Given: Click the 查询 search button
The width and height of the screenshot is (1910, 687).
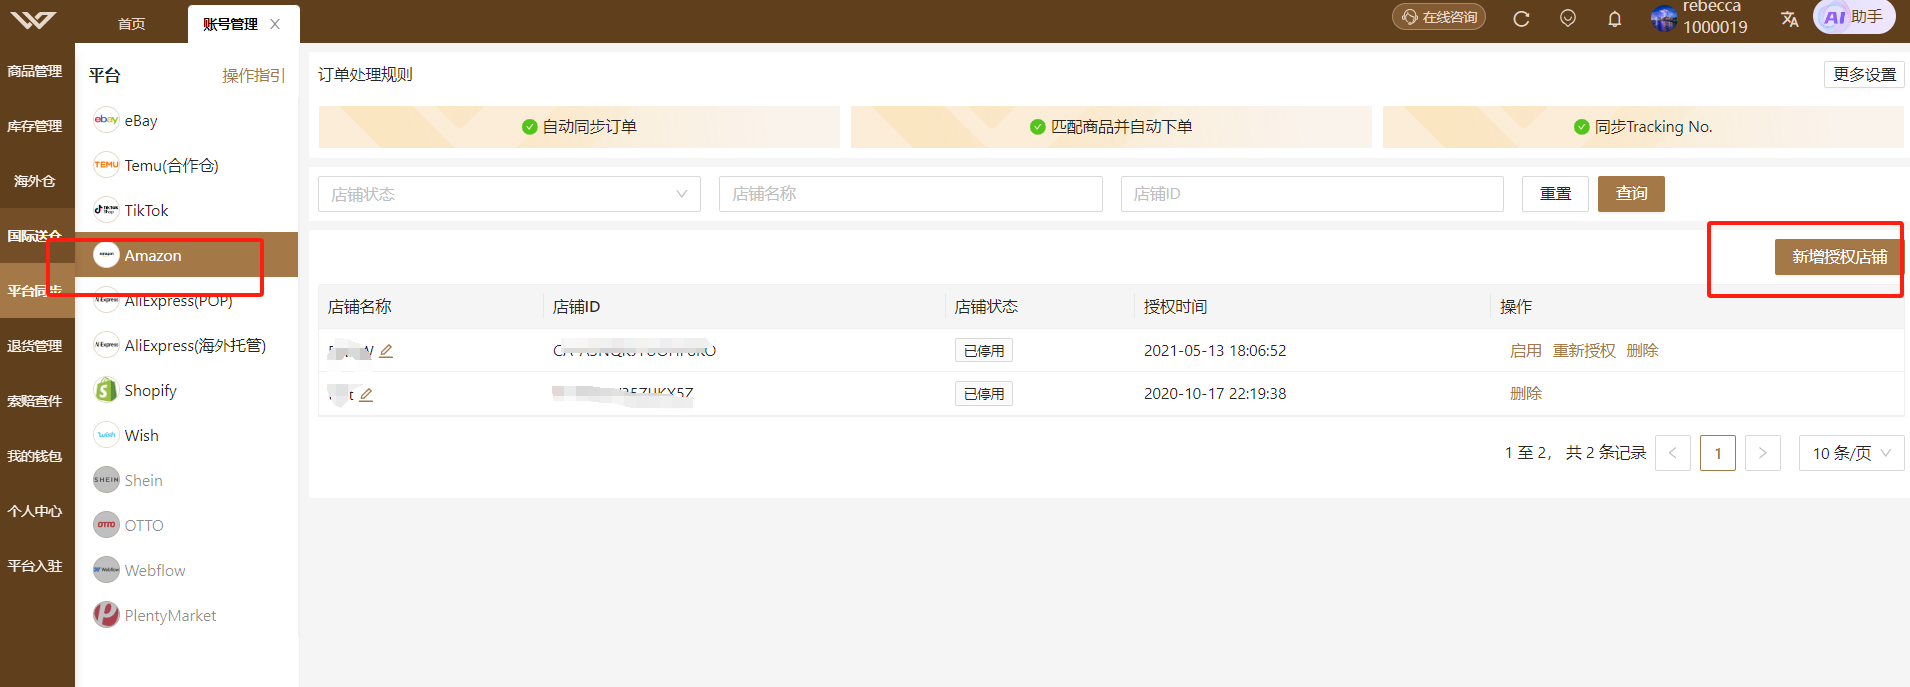Looking at the screenshot, I should pos(1631,194).
